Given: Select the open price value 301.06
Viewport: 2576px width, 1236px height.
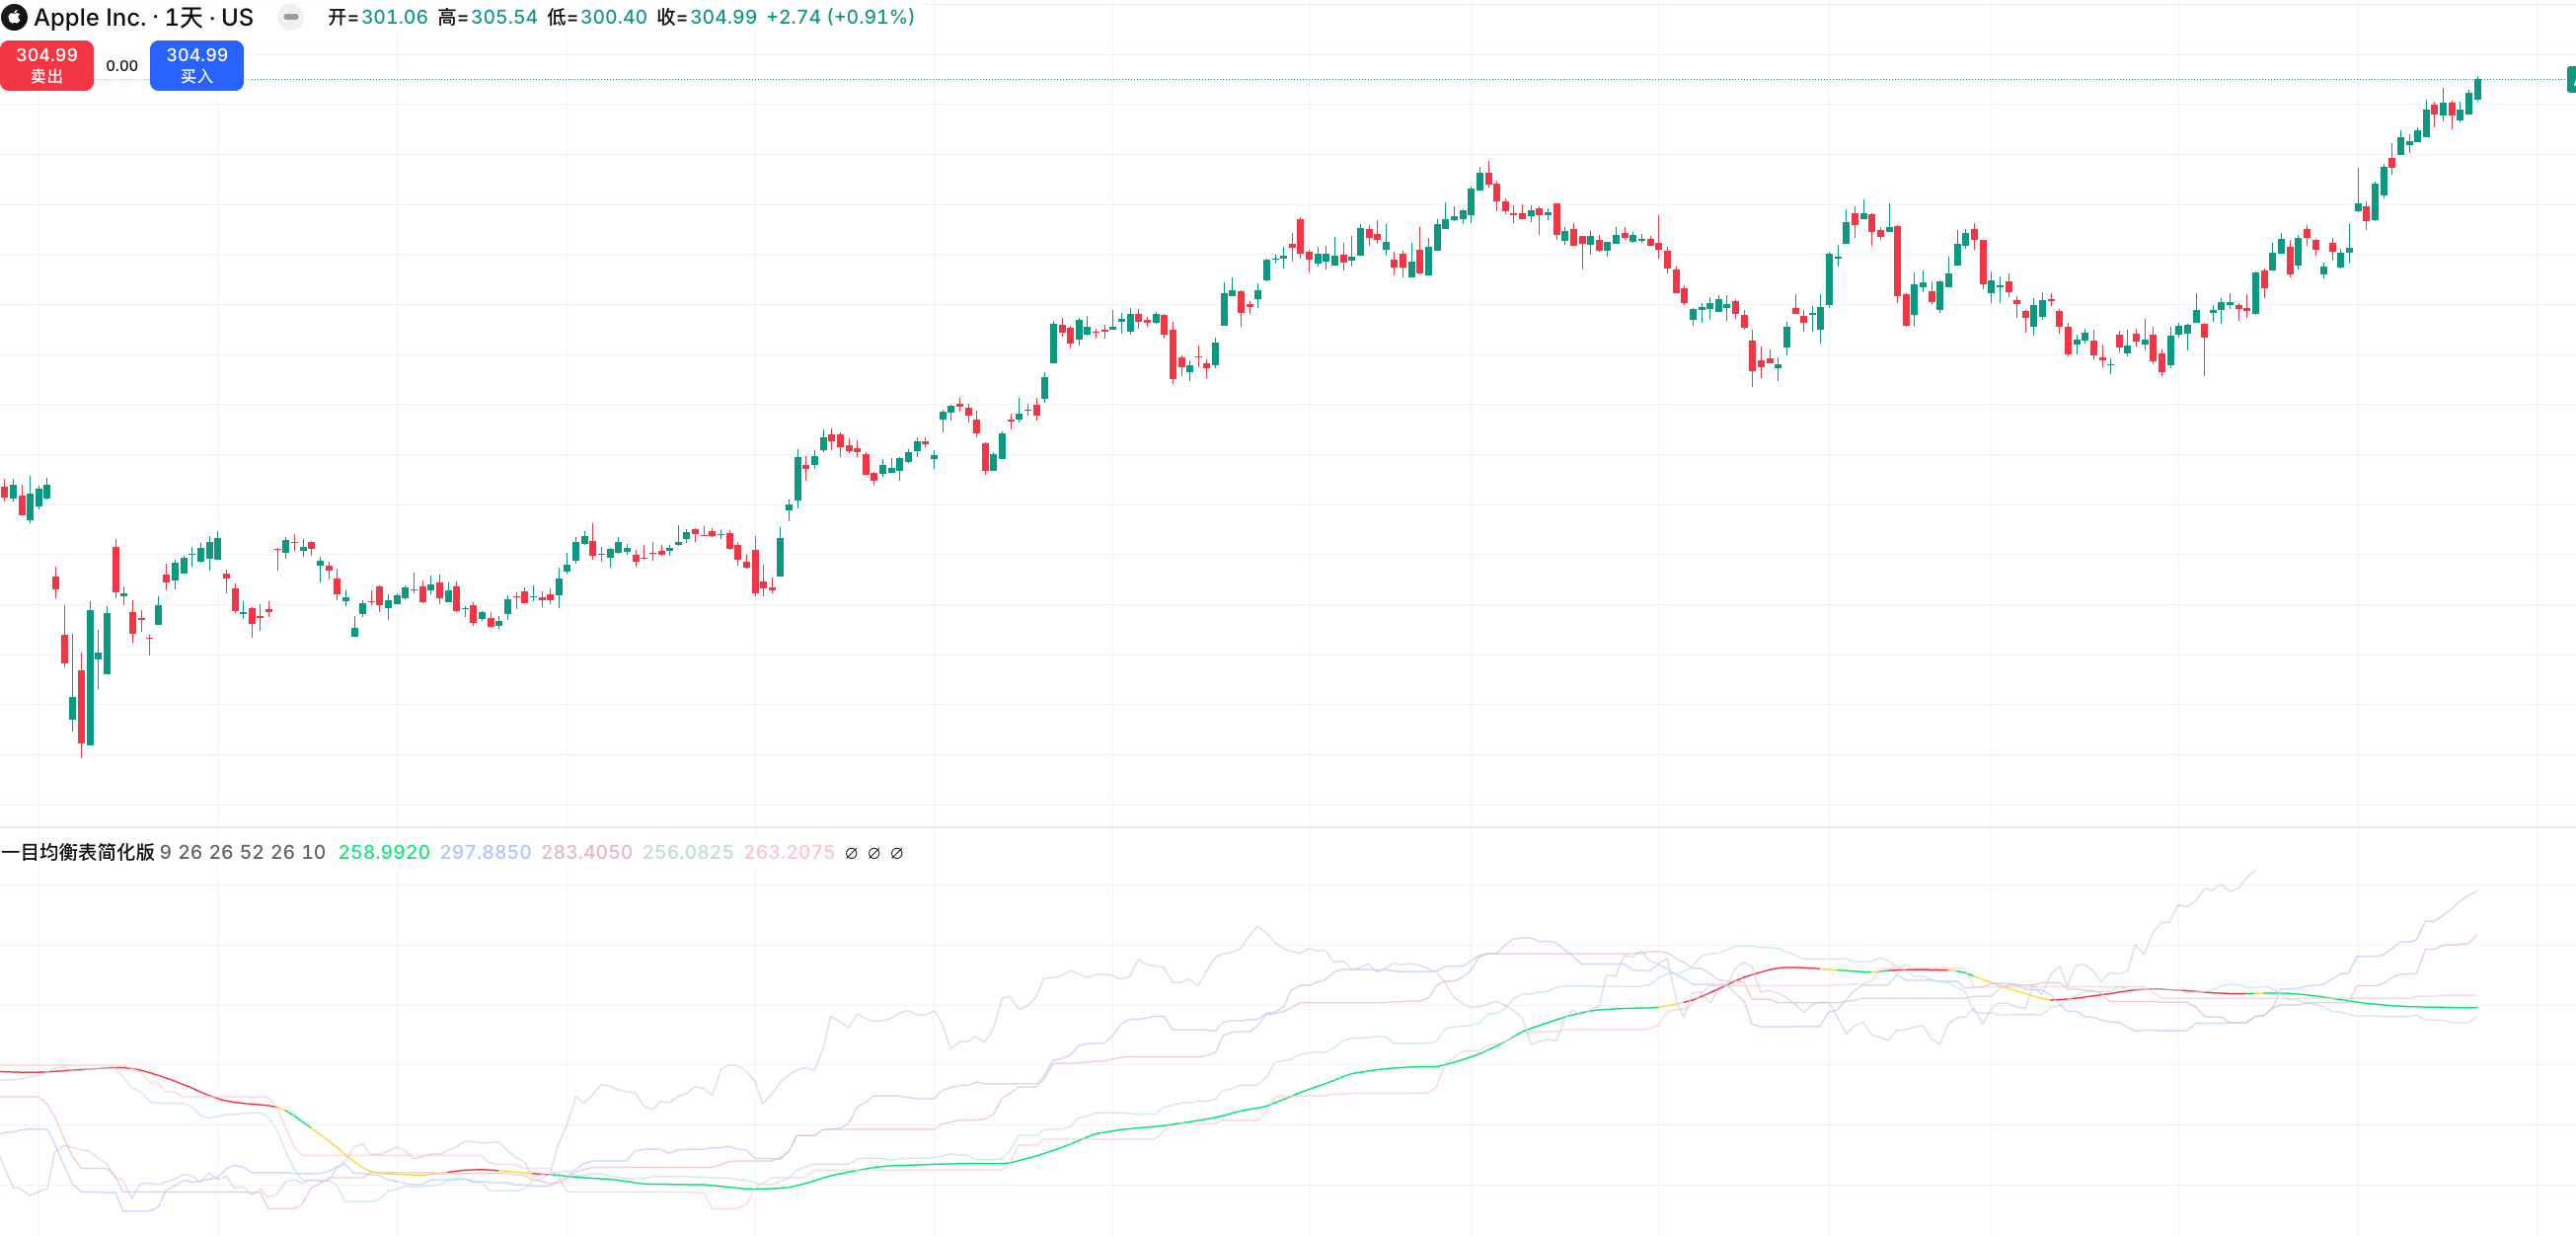Looking at the screenshot, I should point(394,17).
